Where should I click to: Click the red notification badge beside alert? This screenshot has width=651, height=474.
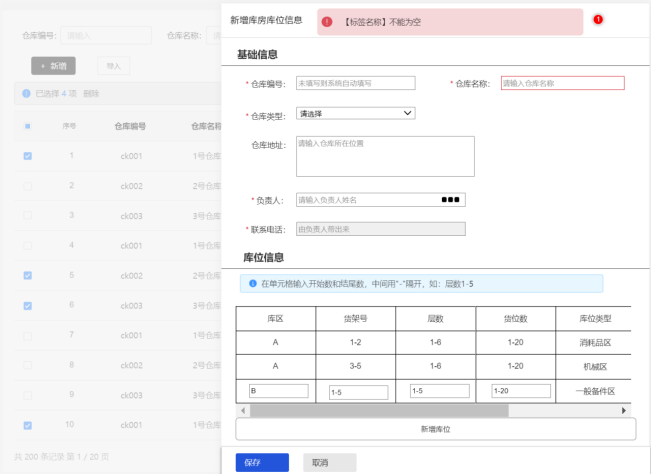click(598, 20)
